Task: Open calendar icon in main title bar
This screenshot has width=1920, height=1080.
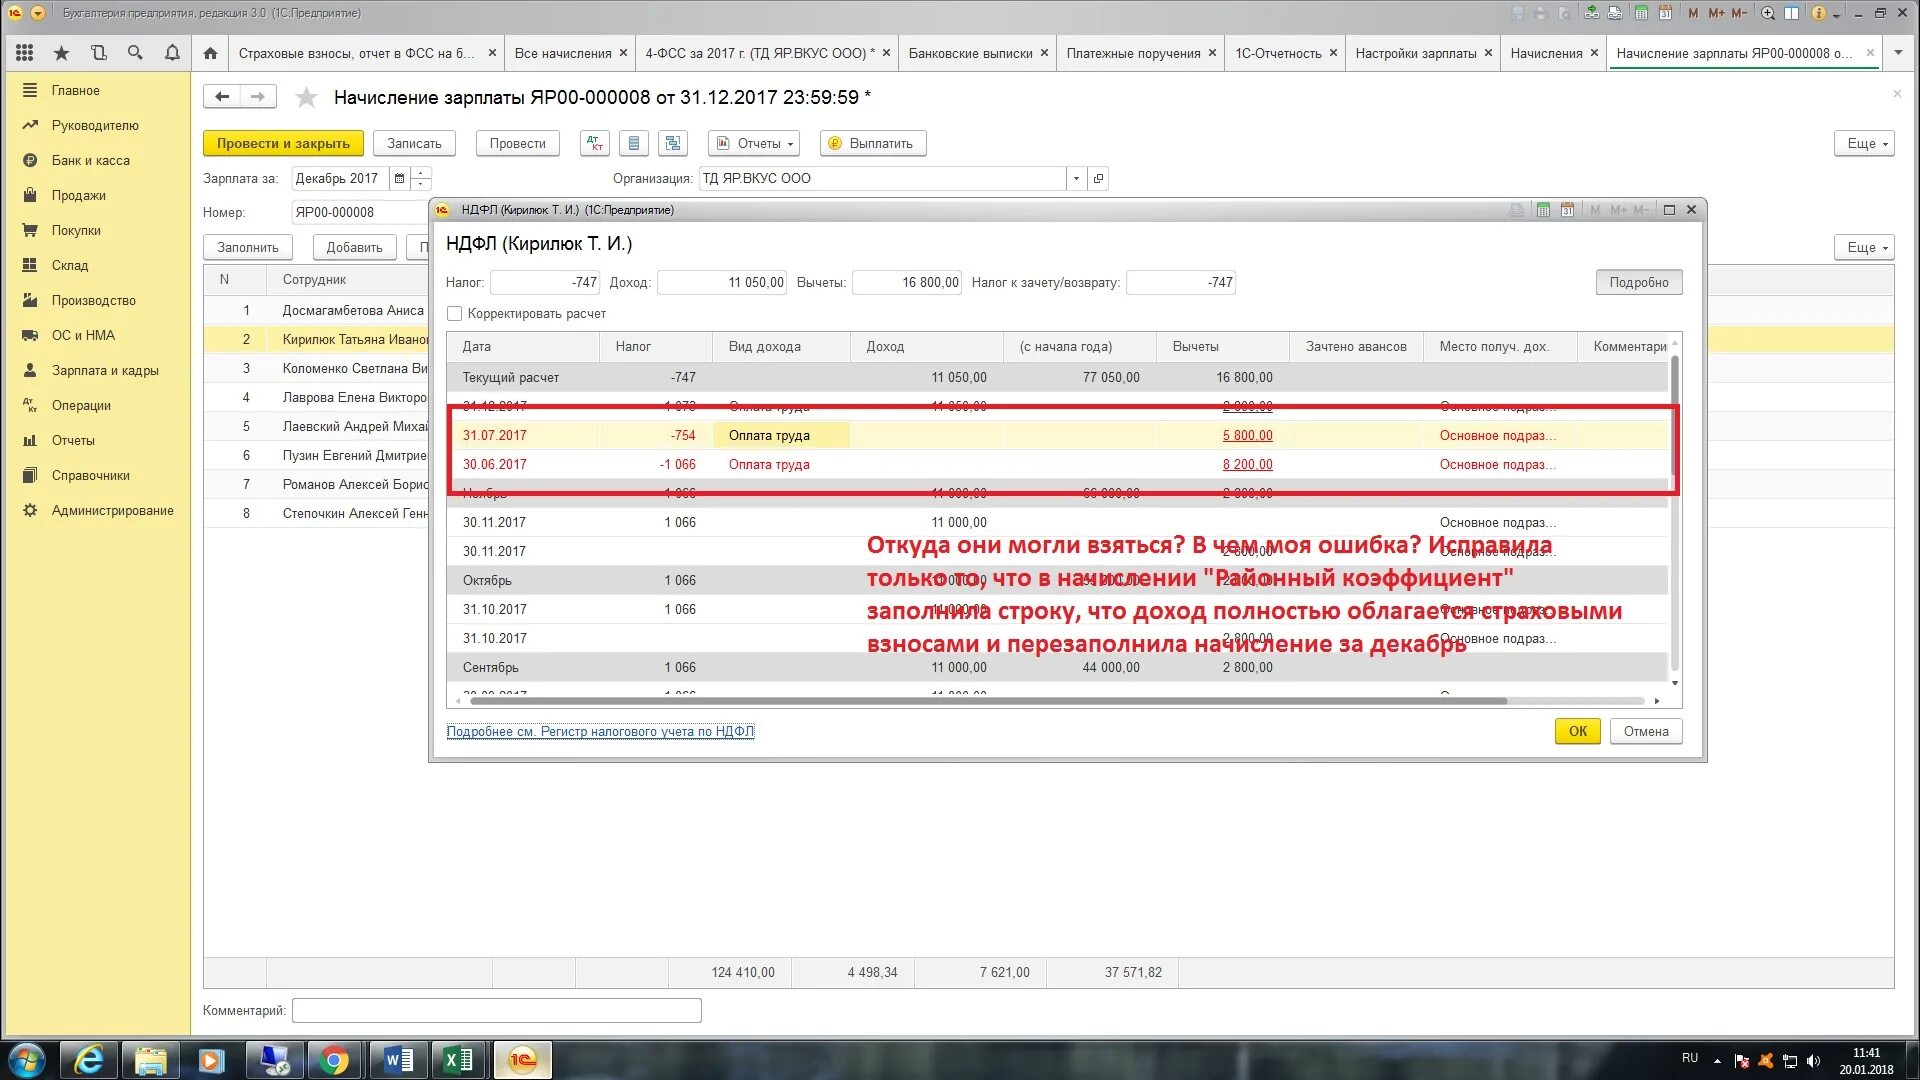Action: [1665, 13]
